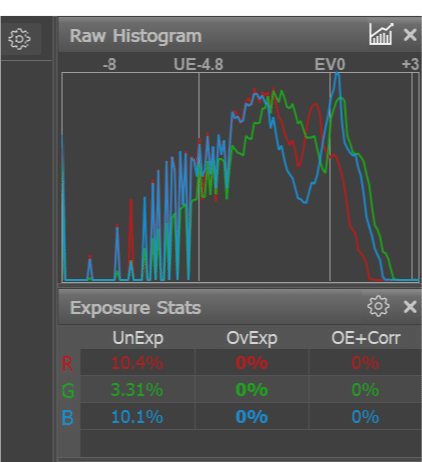The height and width of the screenshot is (462, 422).
Task: Click the red 10.4% underexposure value
Action: point(137,363)
